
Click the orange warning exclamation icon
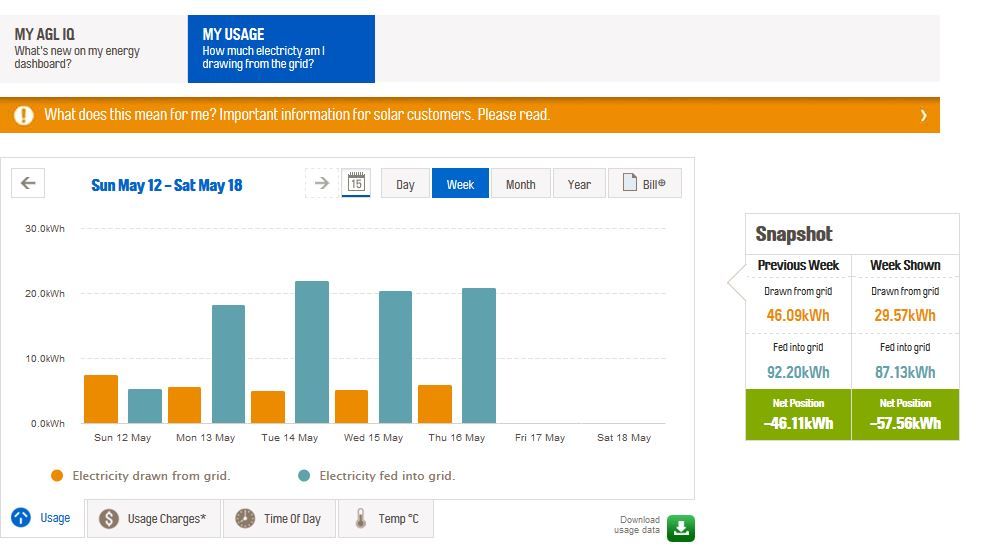(24, 115)
